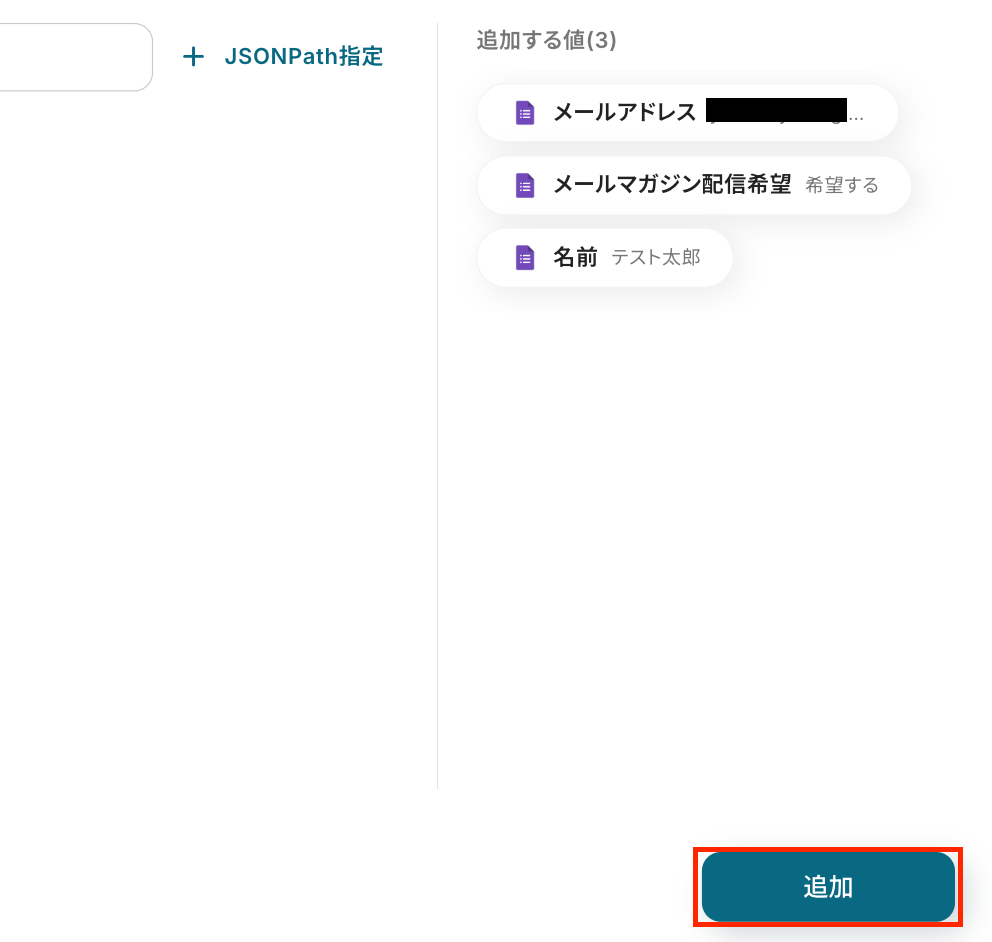Click the 希望する value text

[x=842, y=185]
